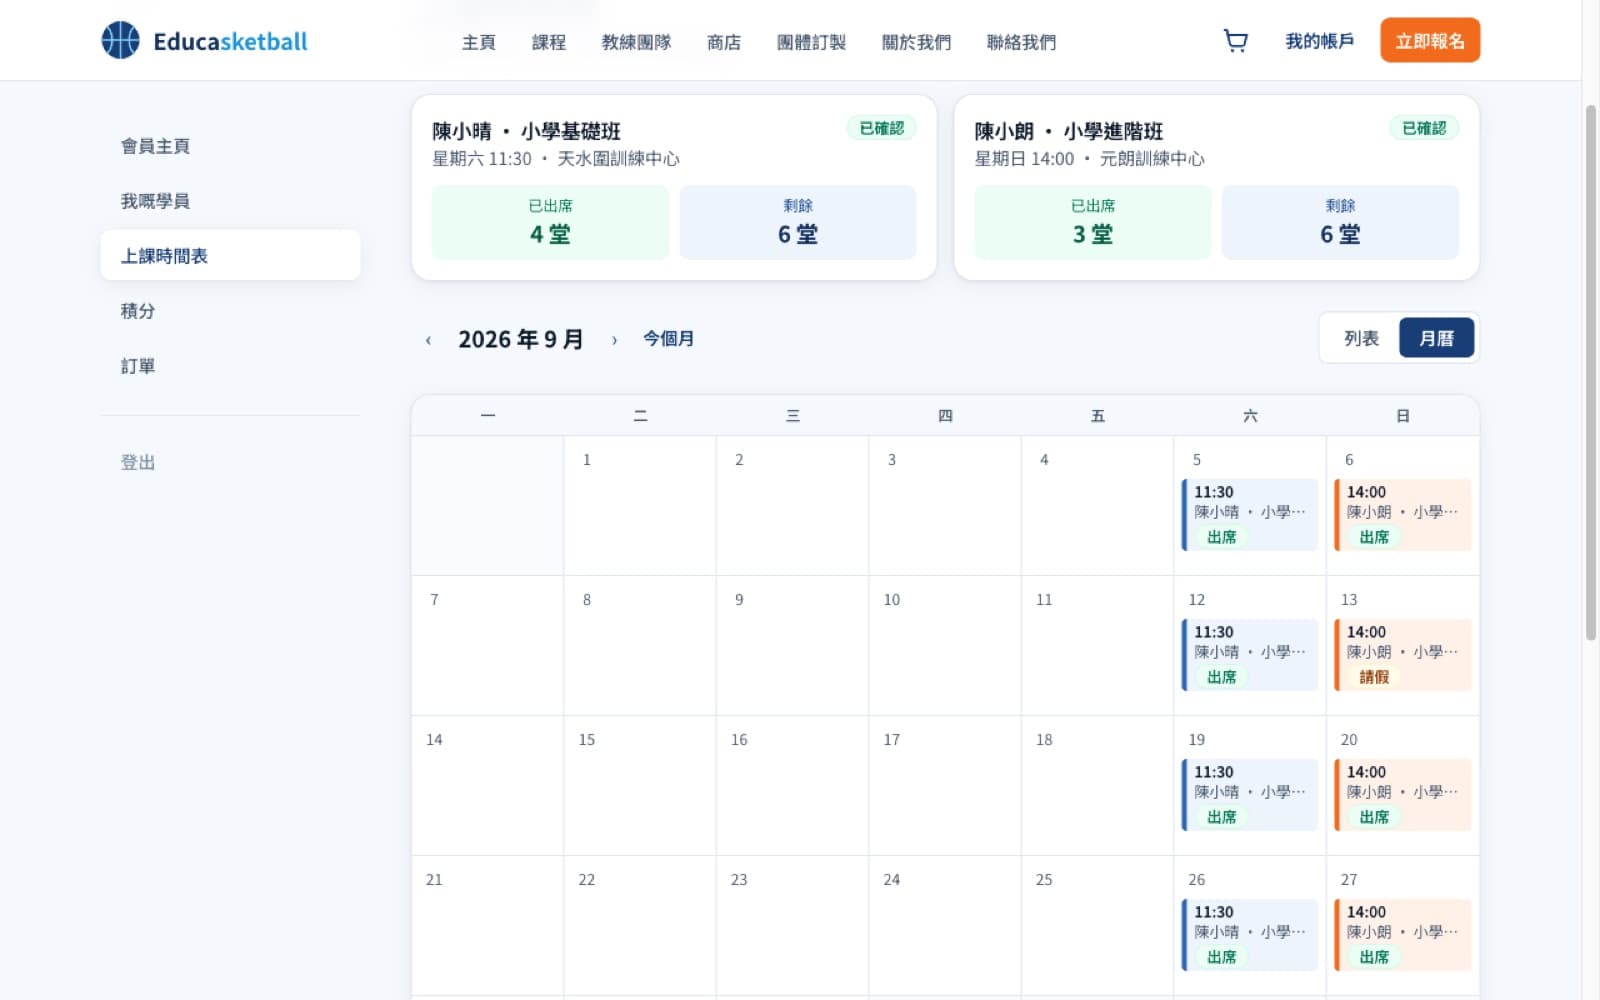Click 請假 status badge on September 13

[x=1374, y=677]
